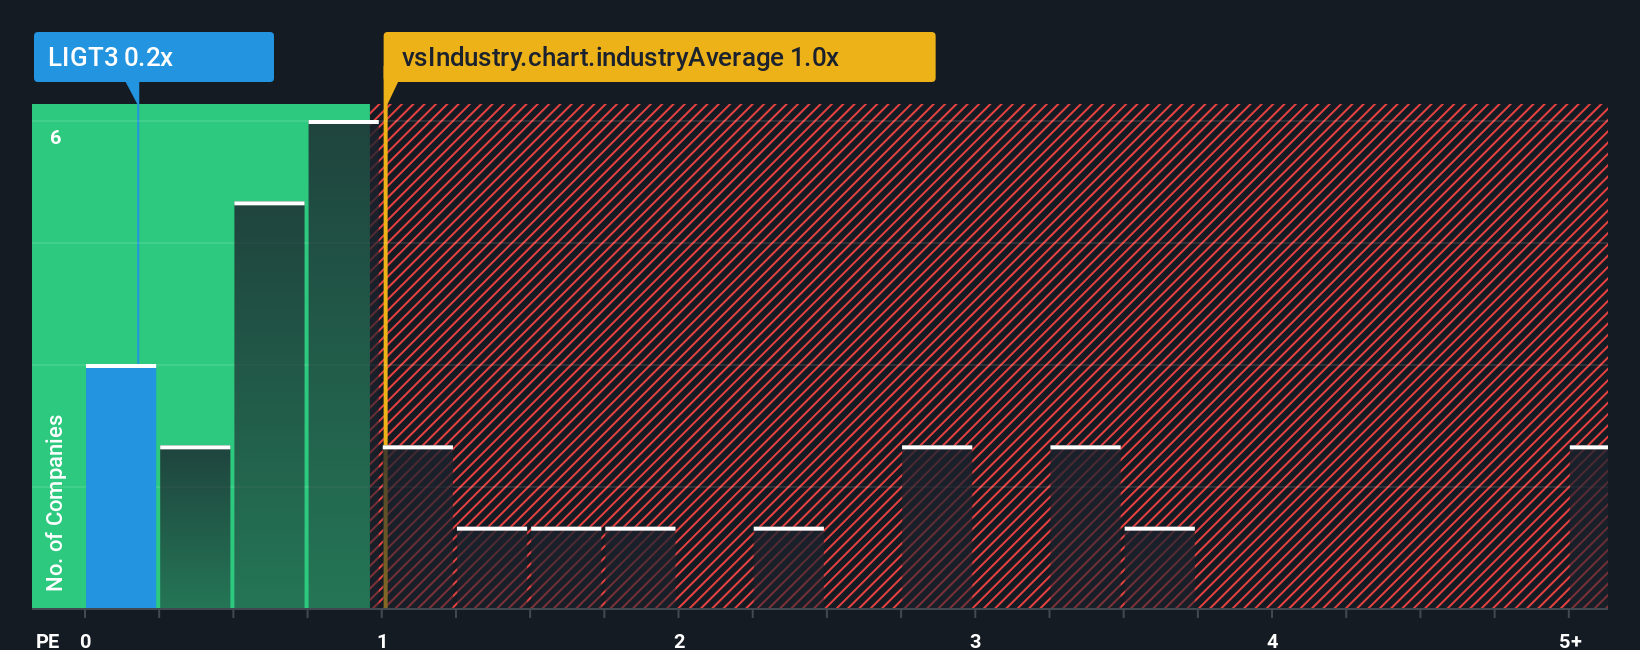Click the '4' x-axis value

click(1272, 641)
